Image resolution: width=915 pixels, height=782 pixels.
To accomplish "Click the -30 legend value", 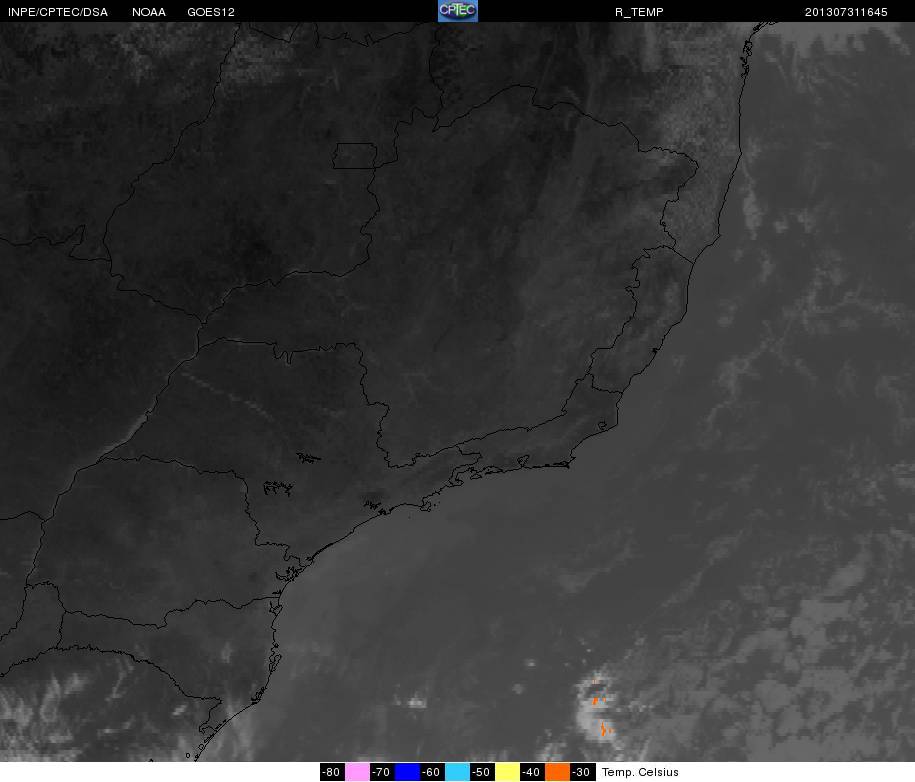I will pos(582,772).
